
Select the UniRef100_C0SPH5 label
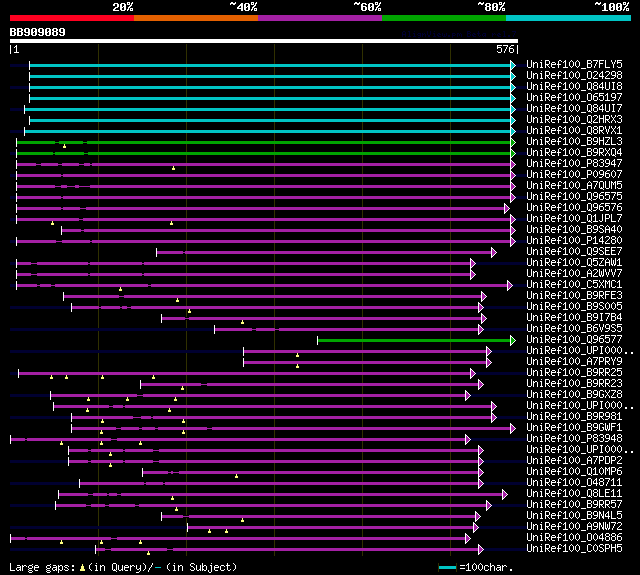[574, 549]
